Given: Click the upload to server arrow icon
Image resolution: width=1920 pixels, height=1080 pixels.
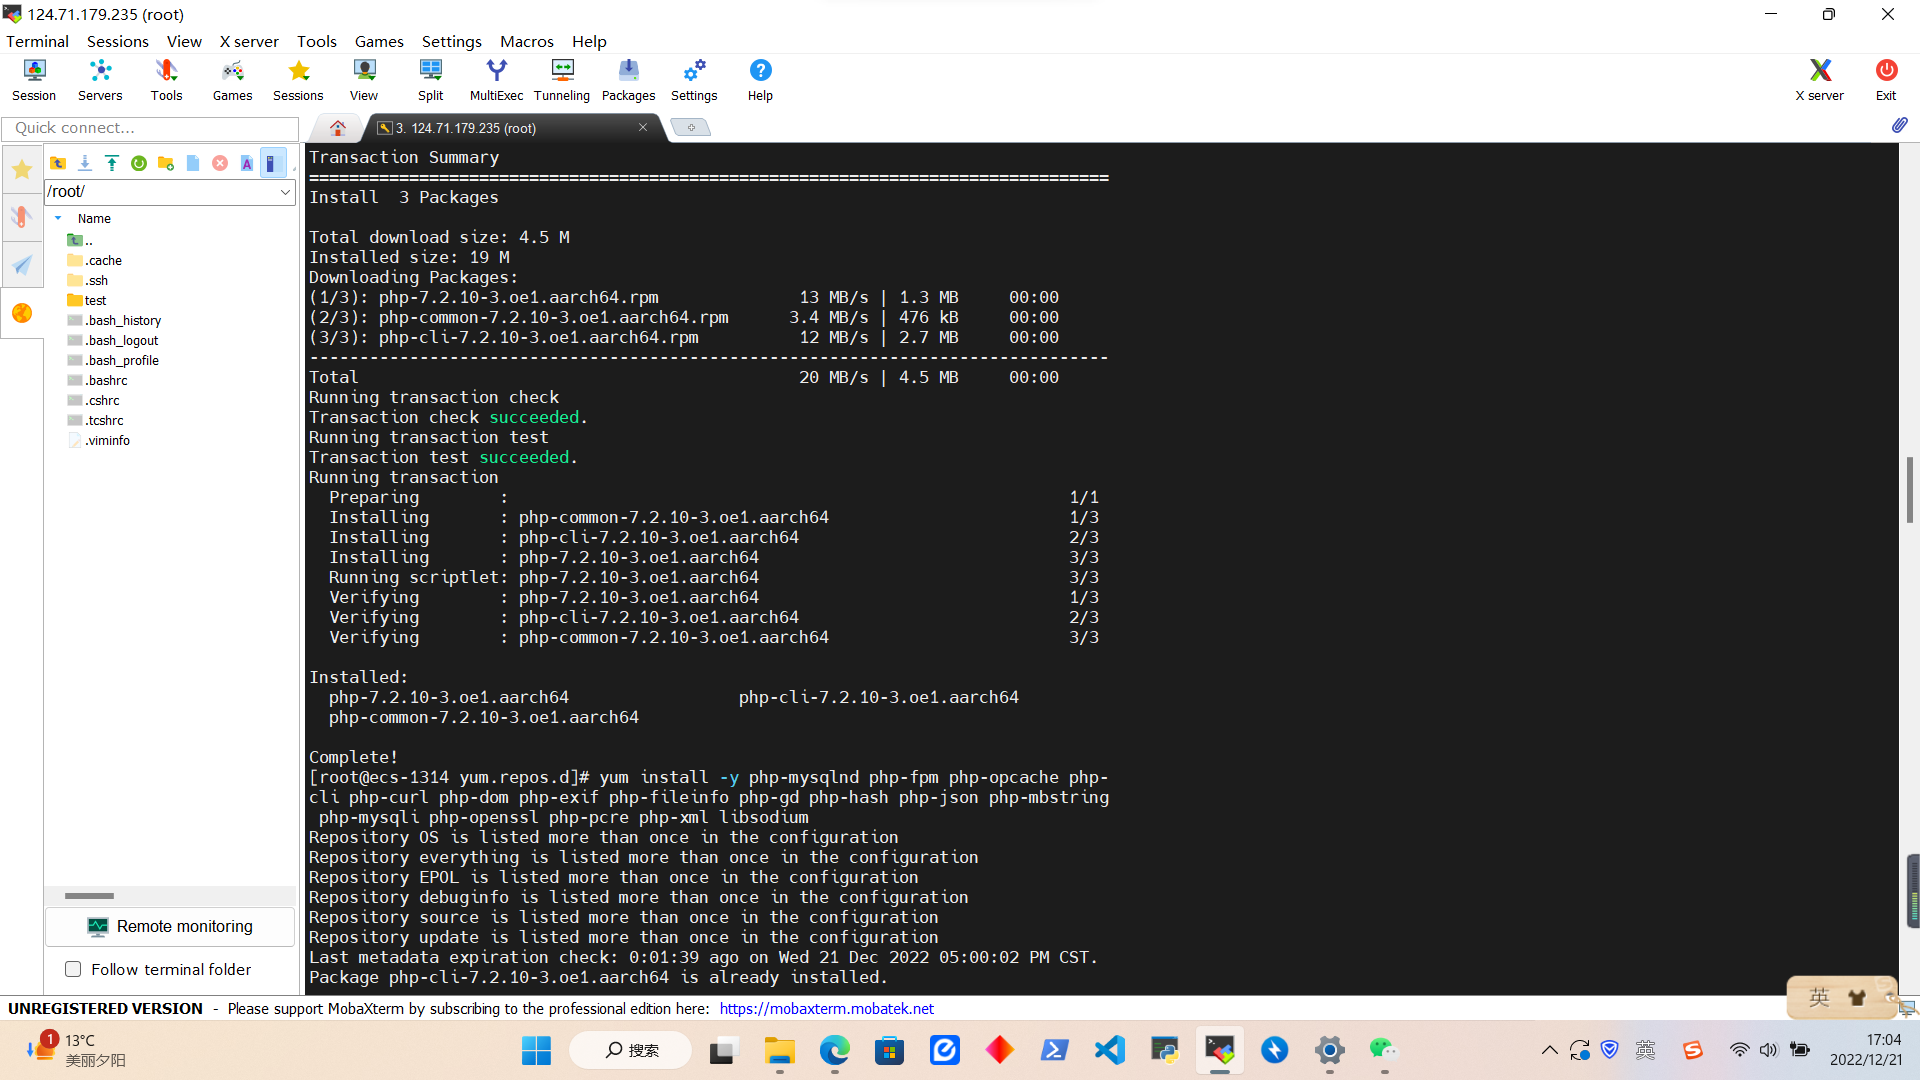Looking at the screenshot, I should (x=112, y=163).
